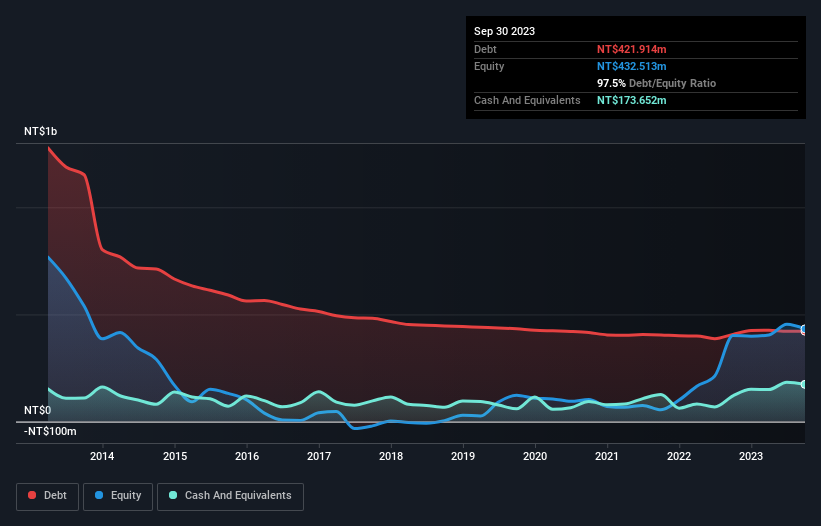Select the Equity end-point marker on chart
This screenshot has height=526, width=821.
click(804, 329)
